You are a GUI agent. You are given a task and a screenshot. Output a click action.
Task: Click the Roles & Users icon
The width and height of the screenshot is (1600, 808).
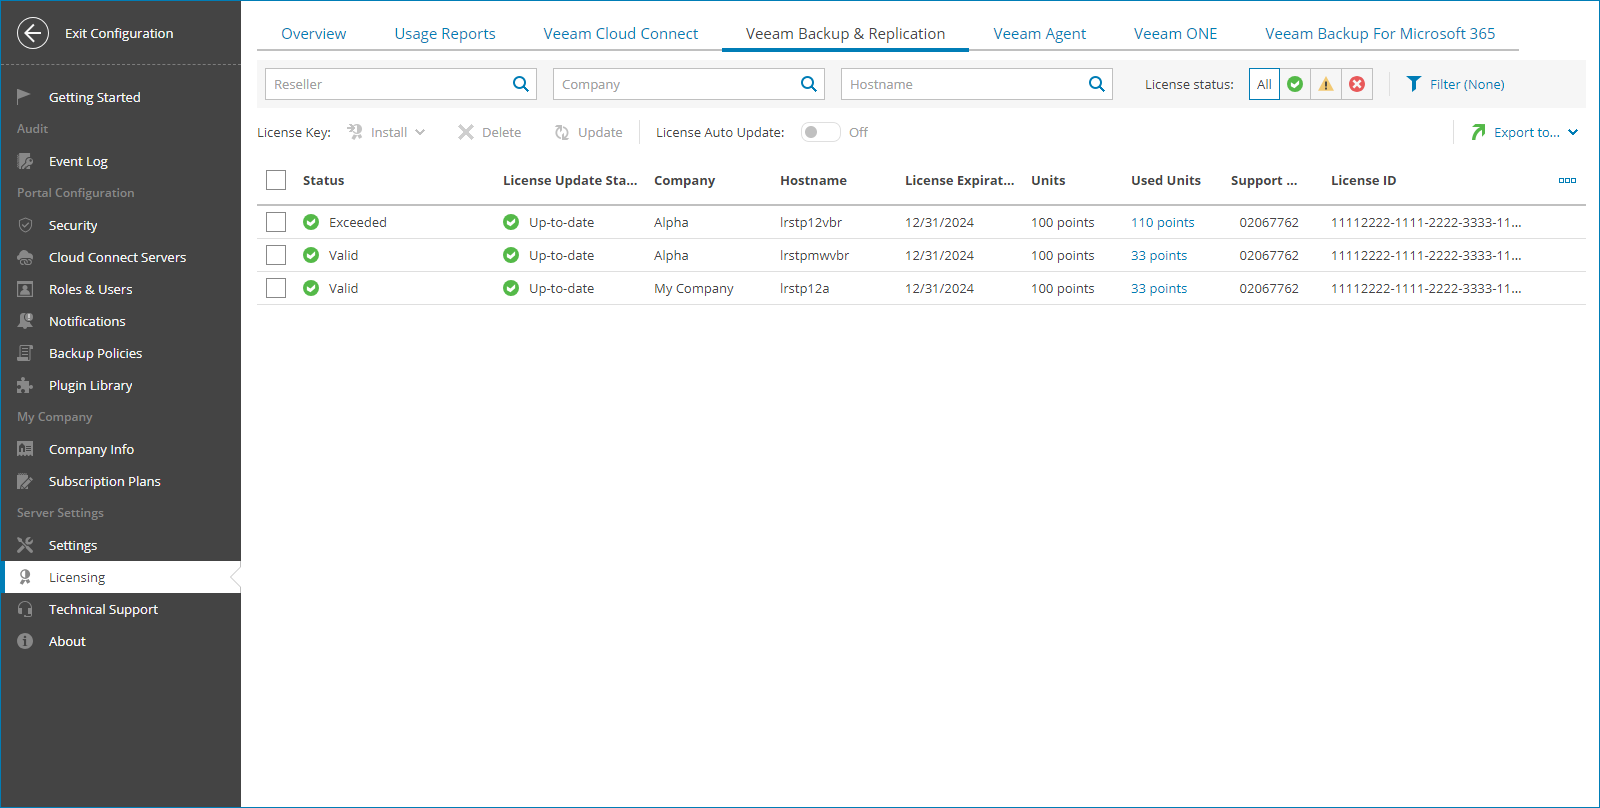click(x=25, y=289)
